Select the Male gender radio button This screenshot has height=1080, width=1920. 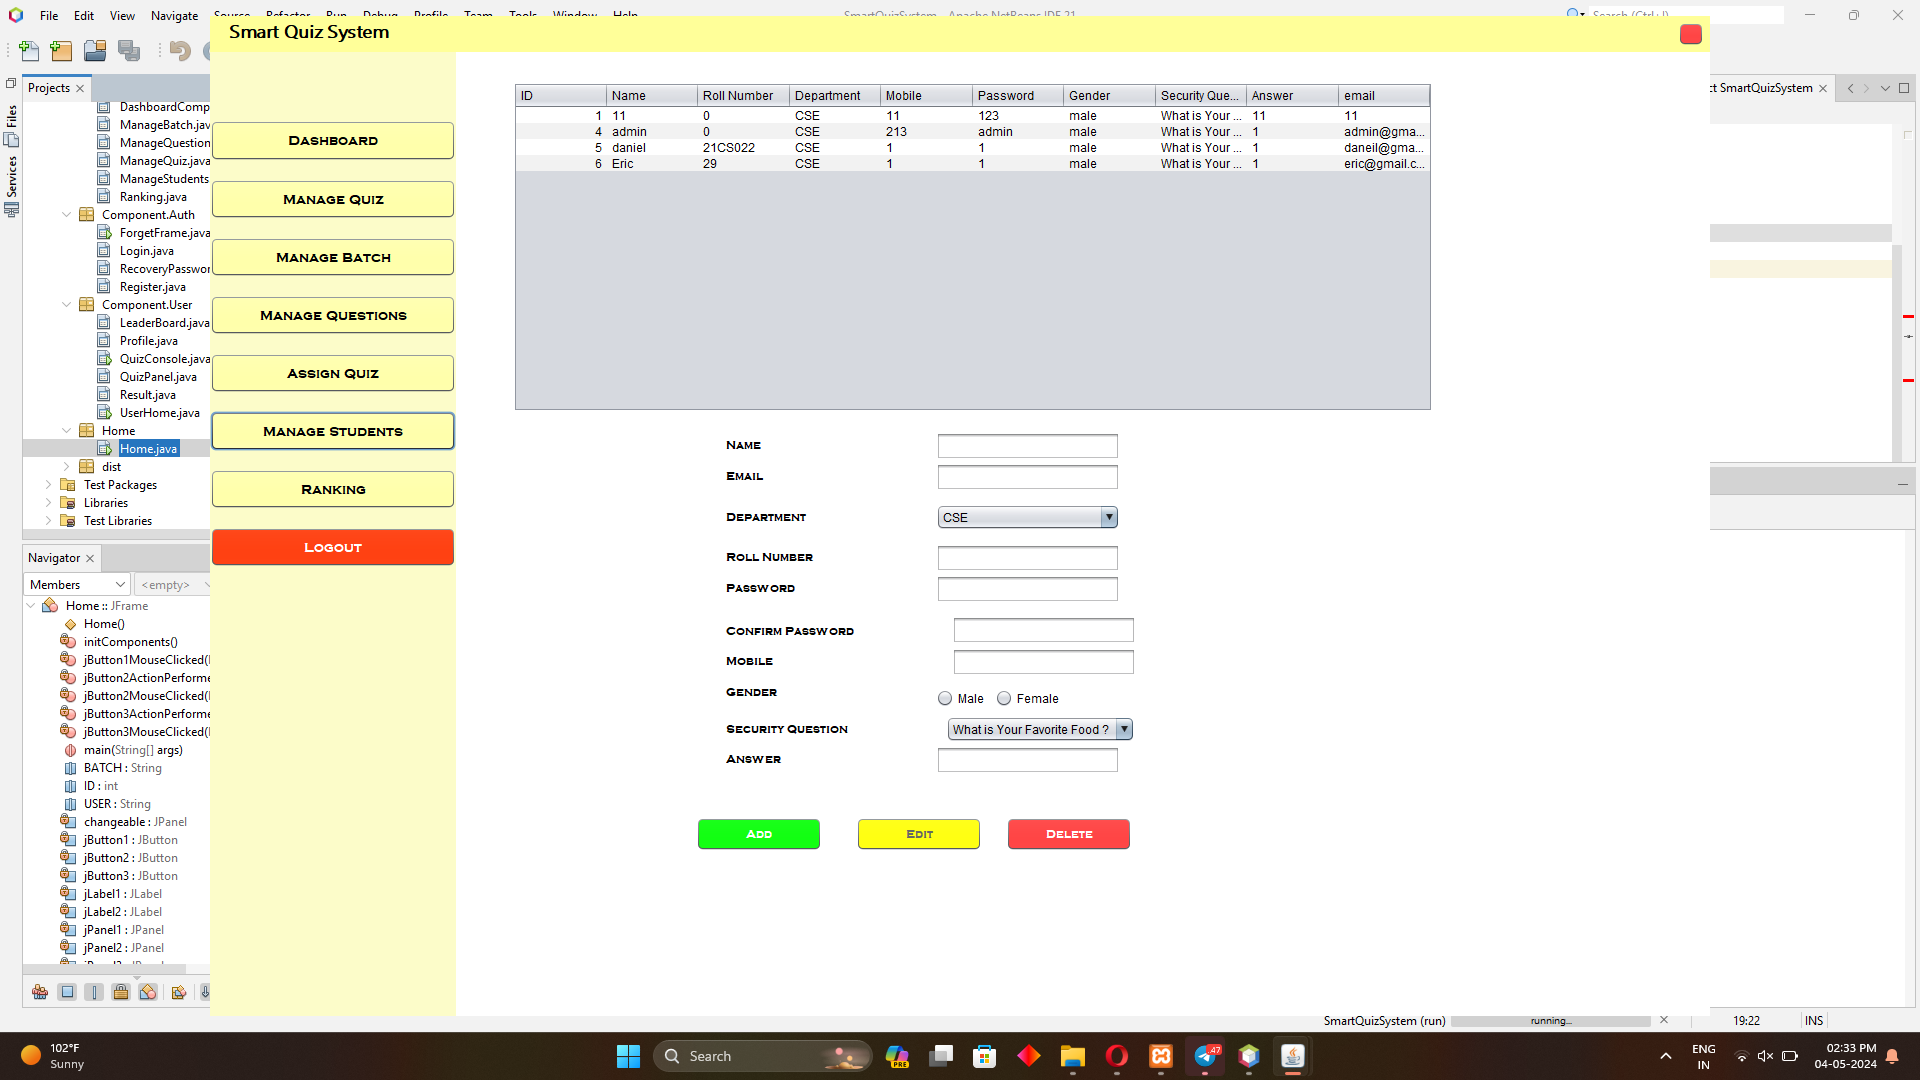pyautogui.click(x=945, y=699)
